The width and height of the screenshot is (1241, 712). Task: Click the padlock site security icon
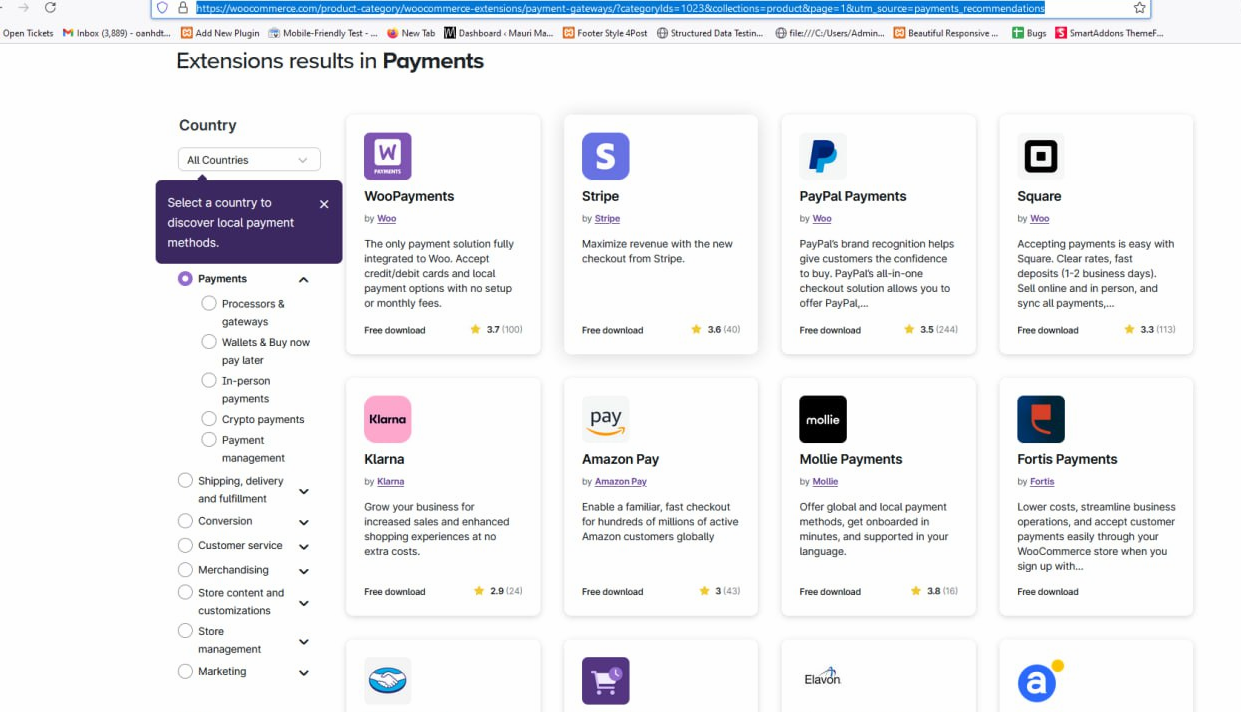(182, 8)
